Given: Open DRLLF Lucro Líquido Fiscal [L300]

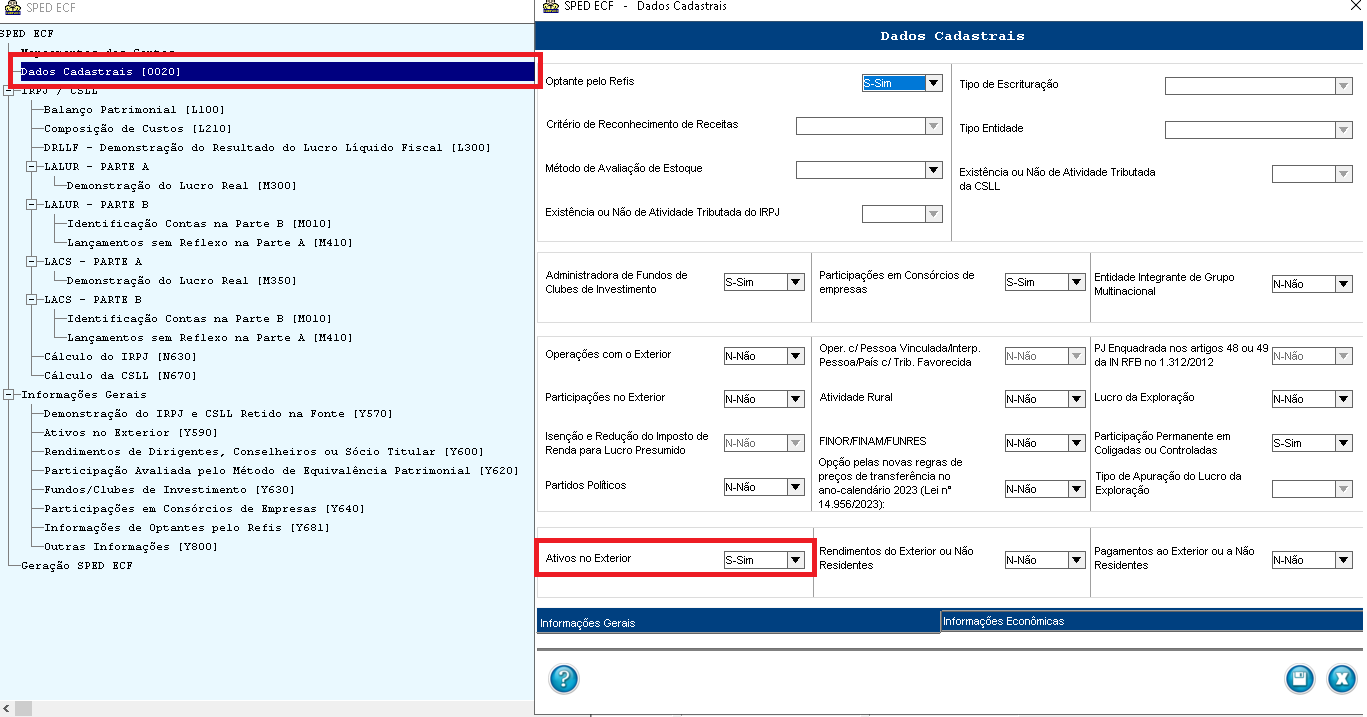Looking at the screenshot, I should [267, 147].
